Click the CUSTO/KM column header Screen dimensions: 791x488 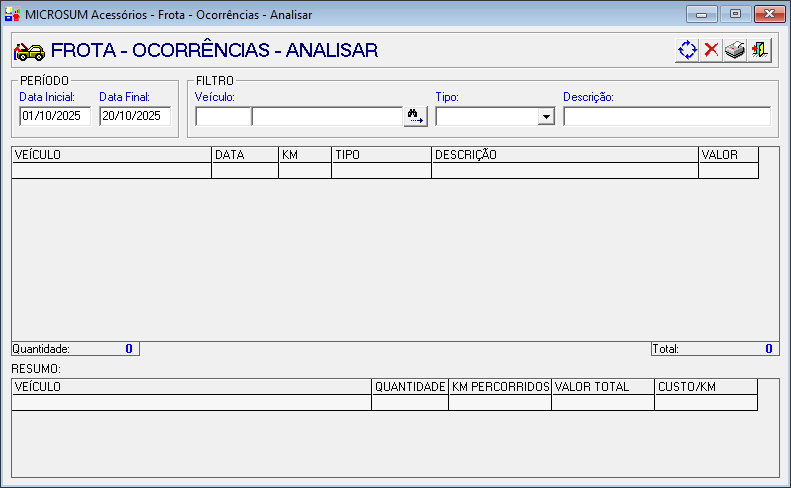(x=706, y=387)
